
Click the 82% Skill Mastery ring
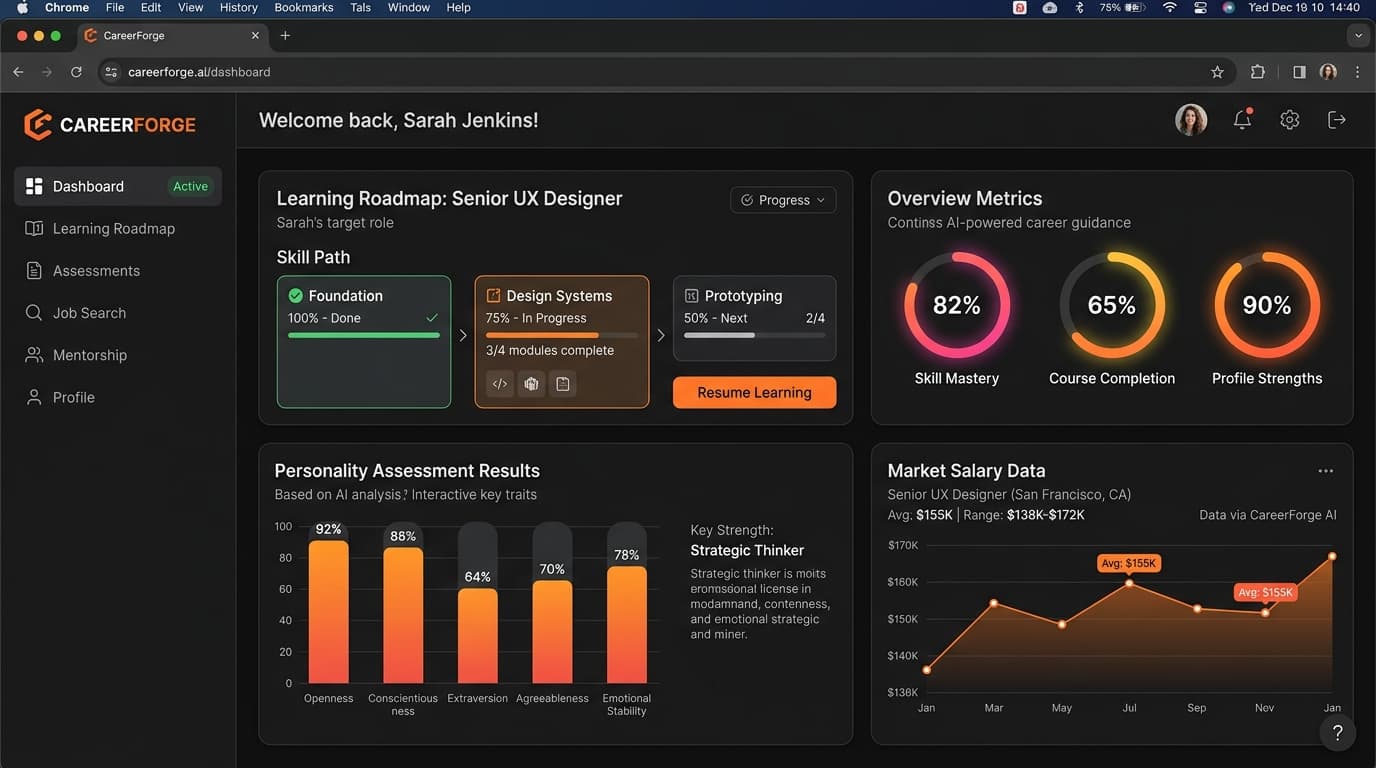click(x=957, y=305)
